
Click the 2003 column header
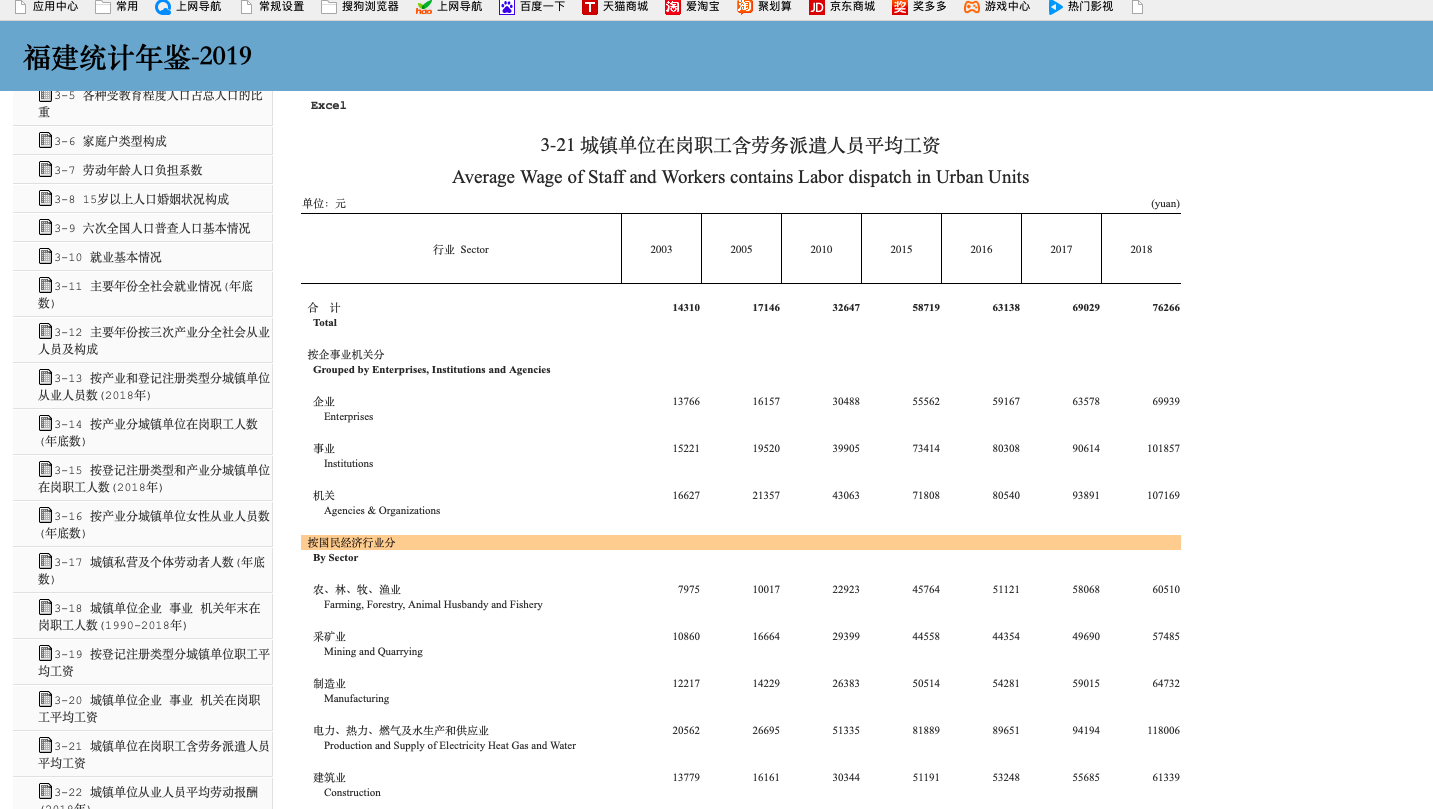[661, 249]
